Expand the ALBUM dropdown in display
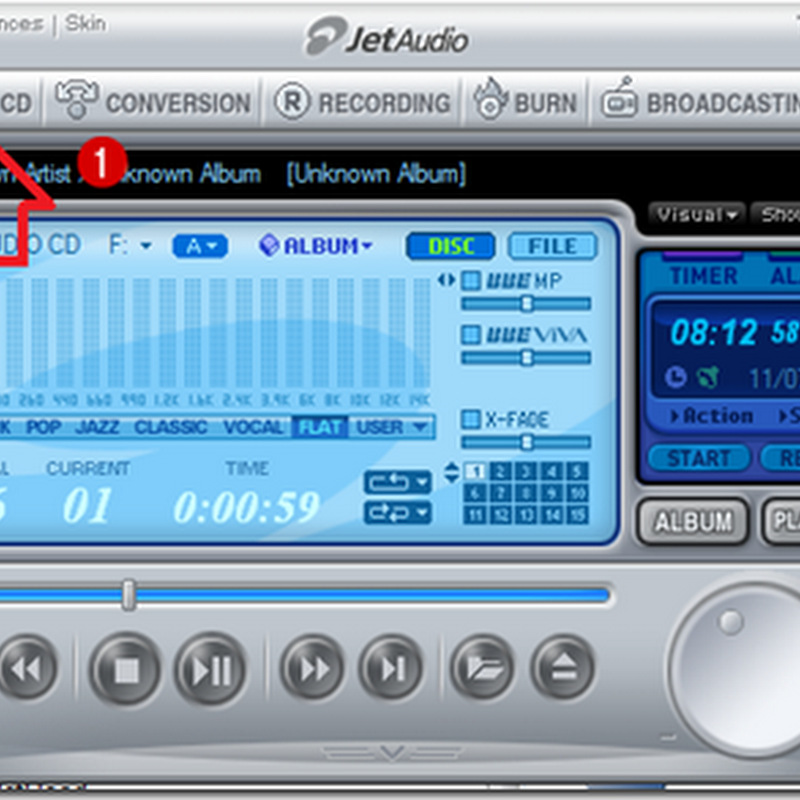Viewport: 800px width, 800px height. pos(328,246)
